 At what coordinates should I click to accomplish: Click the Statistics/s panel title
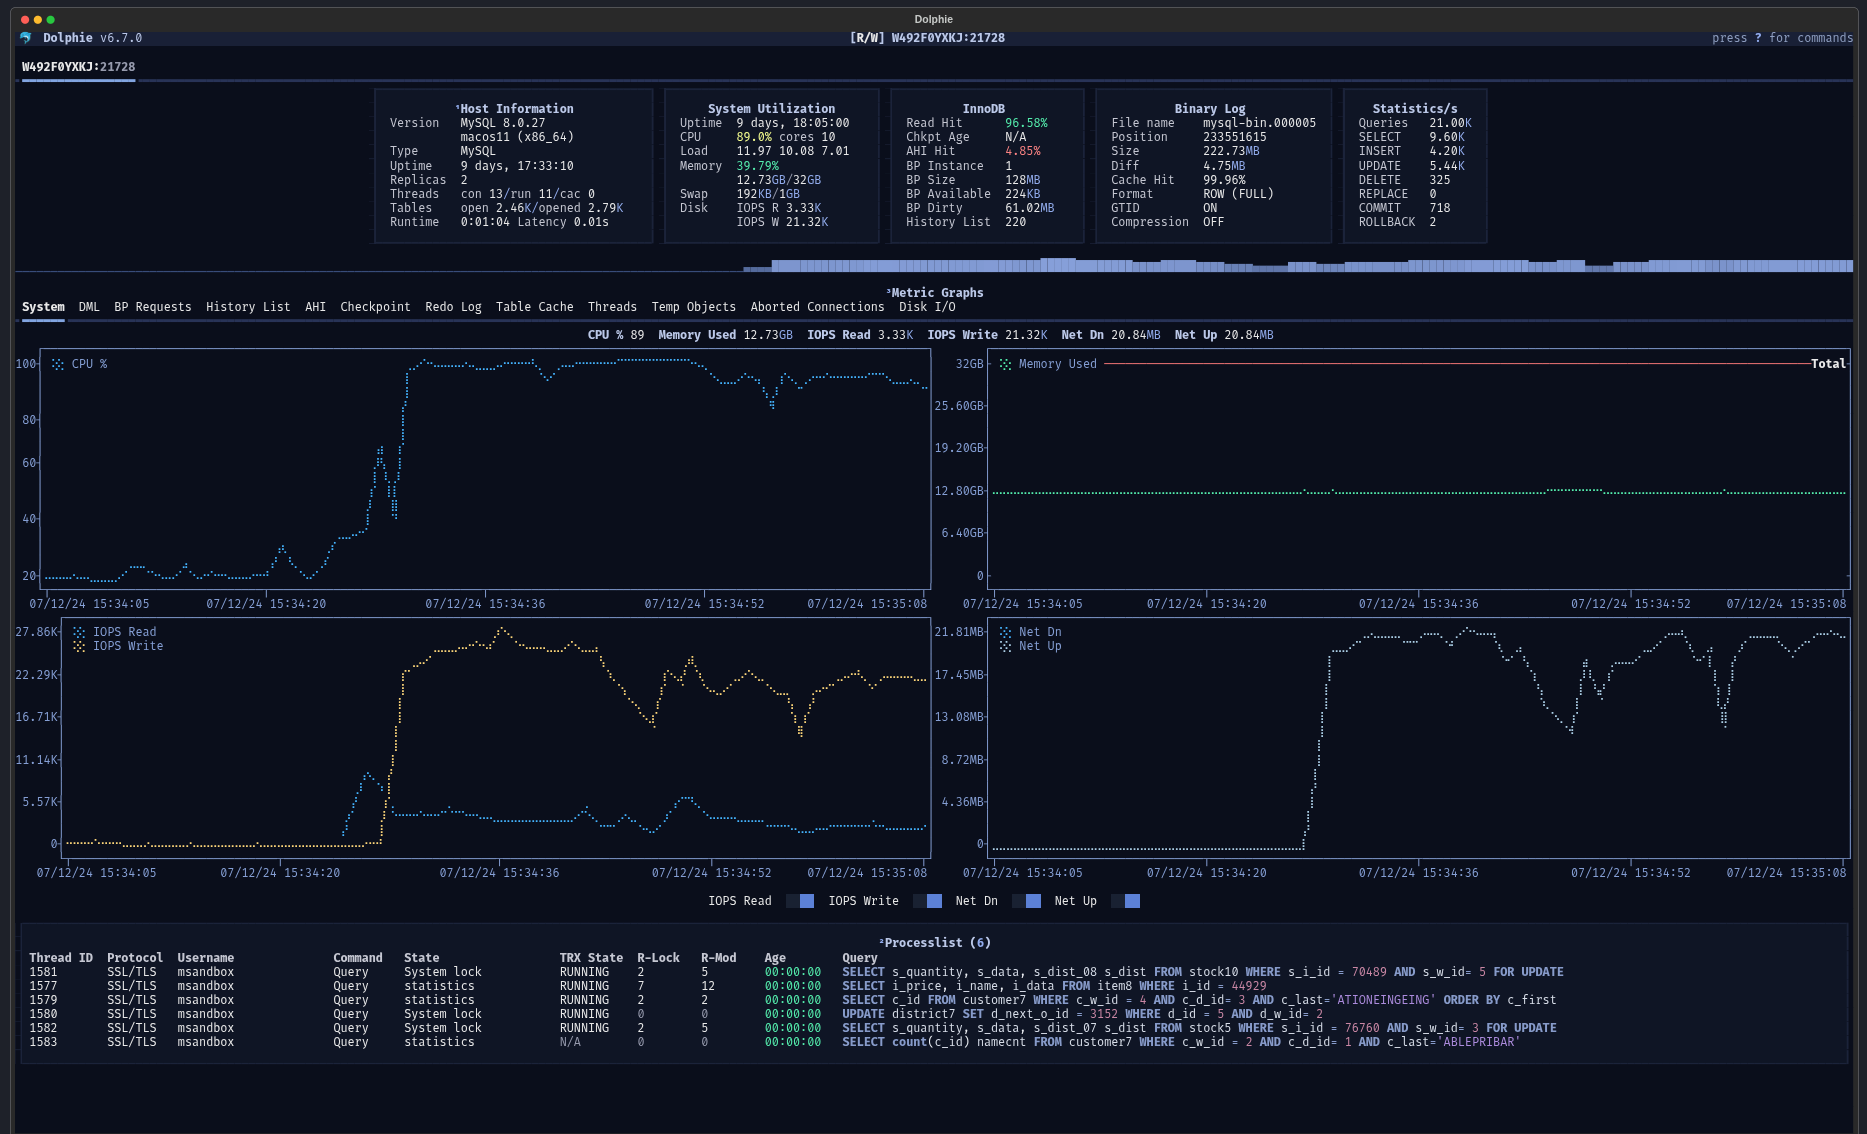(x=1415, y=109)
